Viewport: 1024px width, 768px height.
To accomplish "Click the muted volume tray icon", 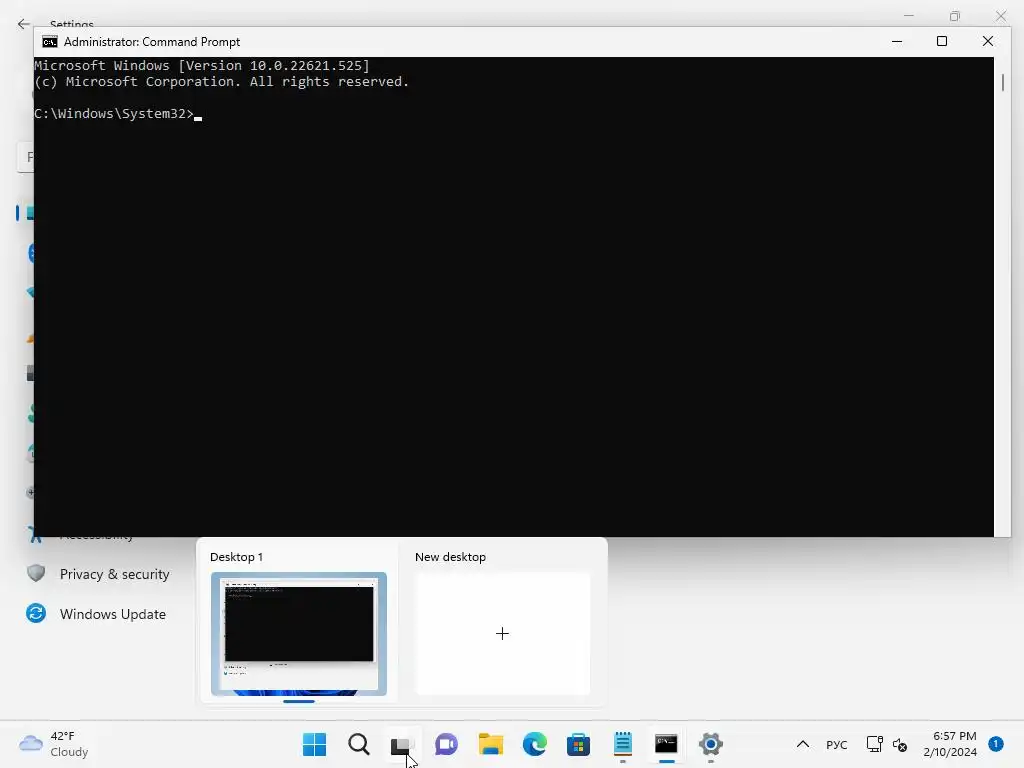I will (899, 744).
